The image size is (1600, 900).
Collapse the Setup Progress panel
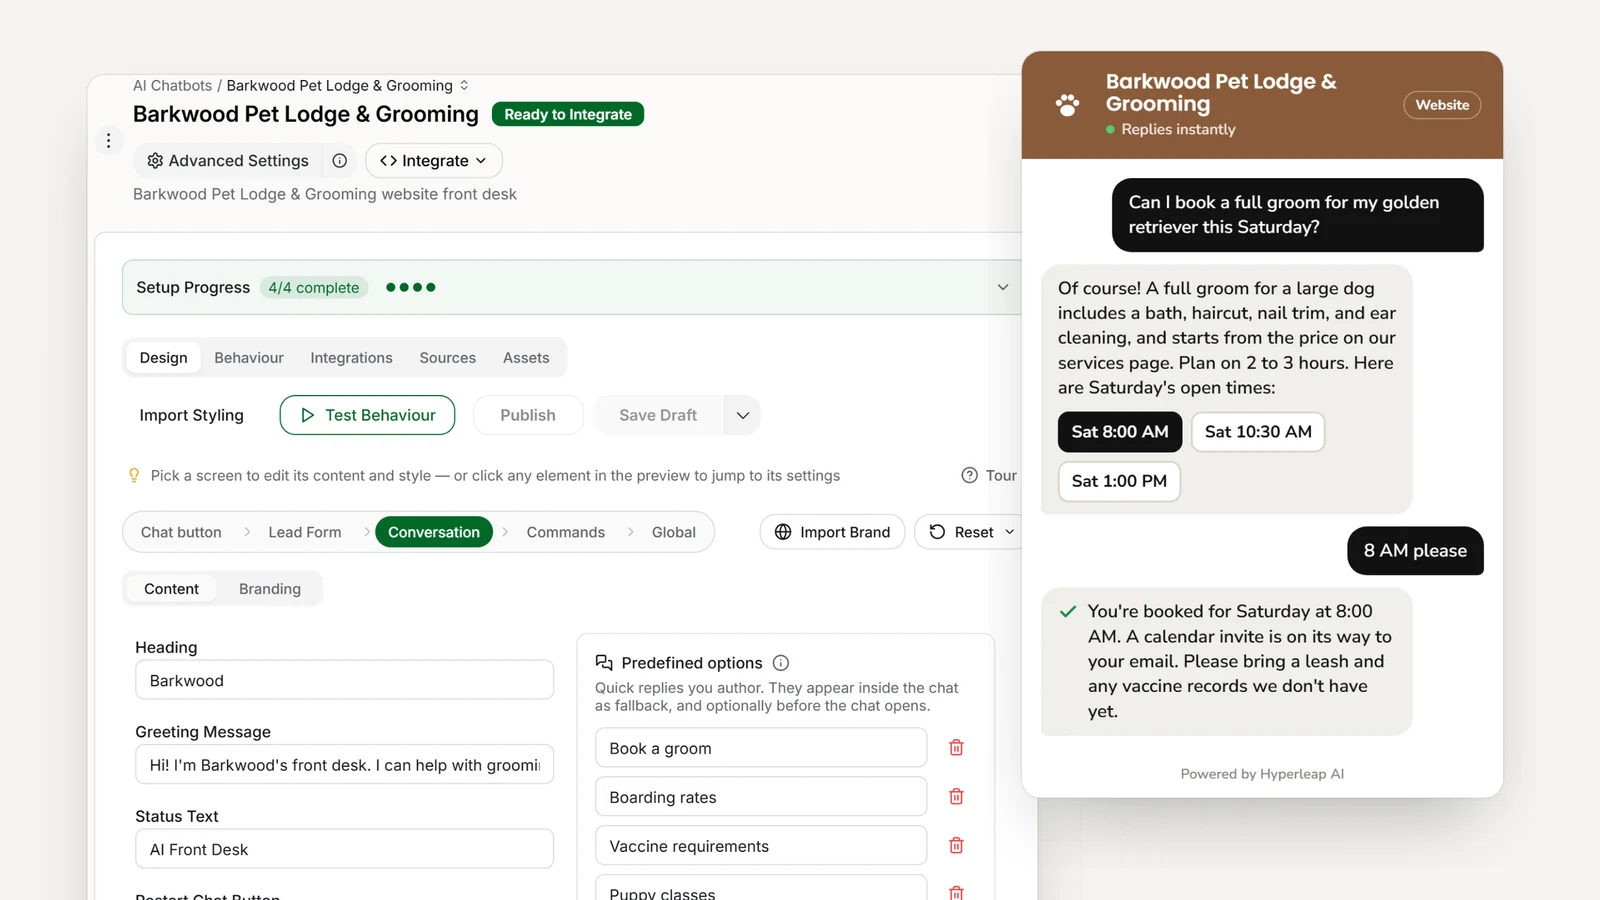[x=1003, y=287]
